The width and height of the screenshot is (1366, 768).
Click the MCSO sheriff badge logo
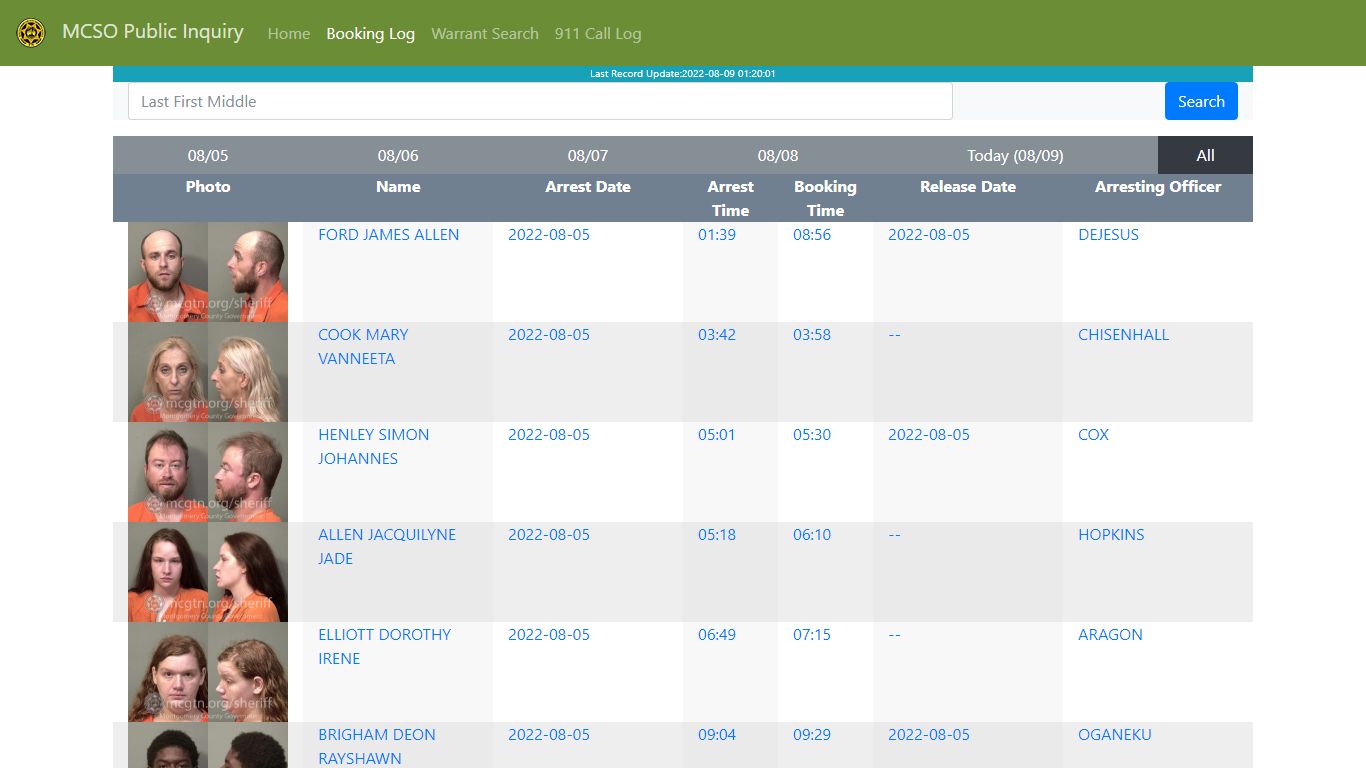[31, 33]
